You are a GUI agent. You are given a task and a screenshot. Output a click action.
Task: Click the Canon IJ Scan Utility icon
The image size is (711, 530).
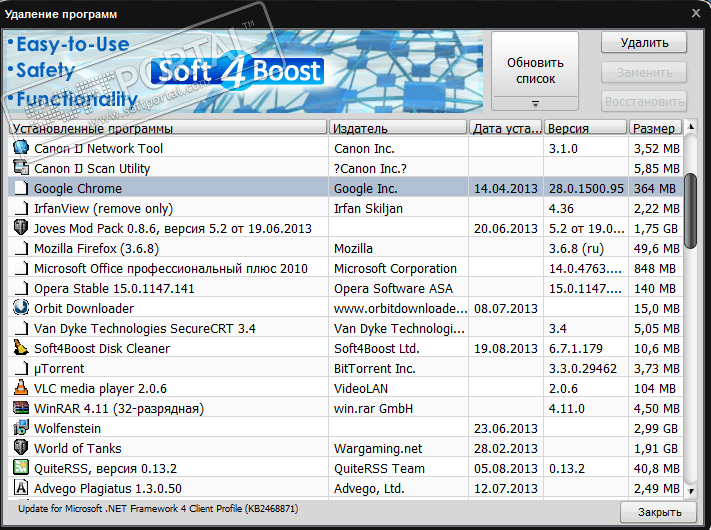point(21,168)
